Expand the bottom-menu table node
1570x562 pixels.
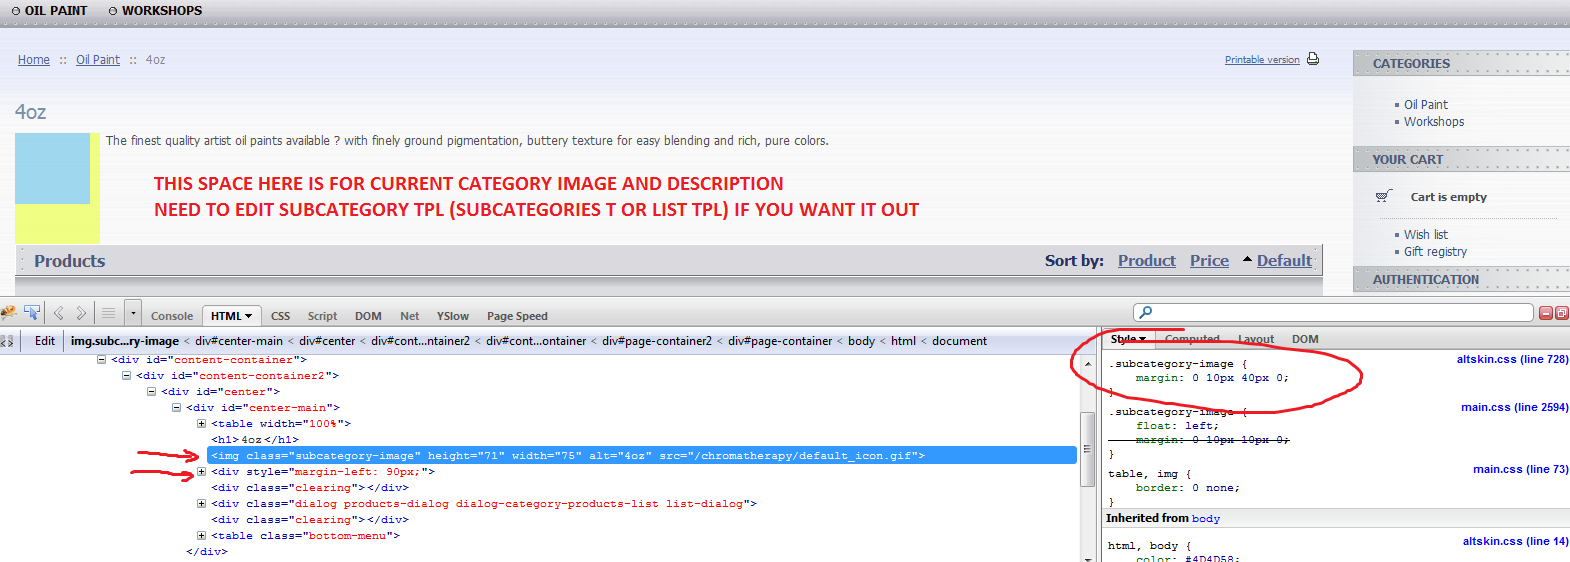point(201,536)
